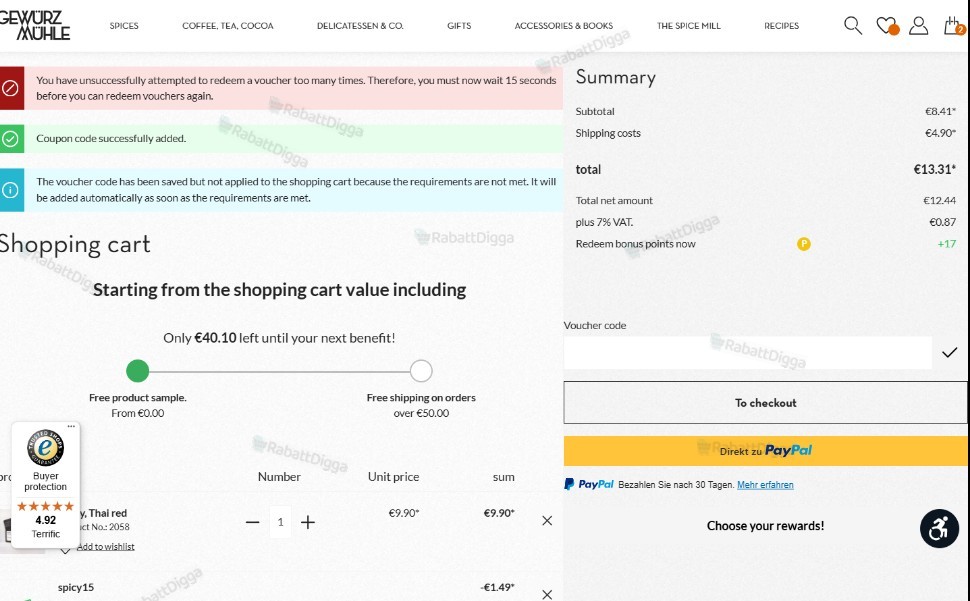Click the Gewürzmühle logo
This screenshot has width=970, height=601.
click(x=35, y=25)
